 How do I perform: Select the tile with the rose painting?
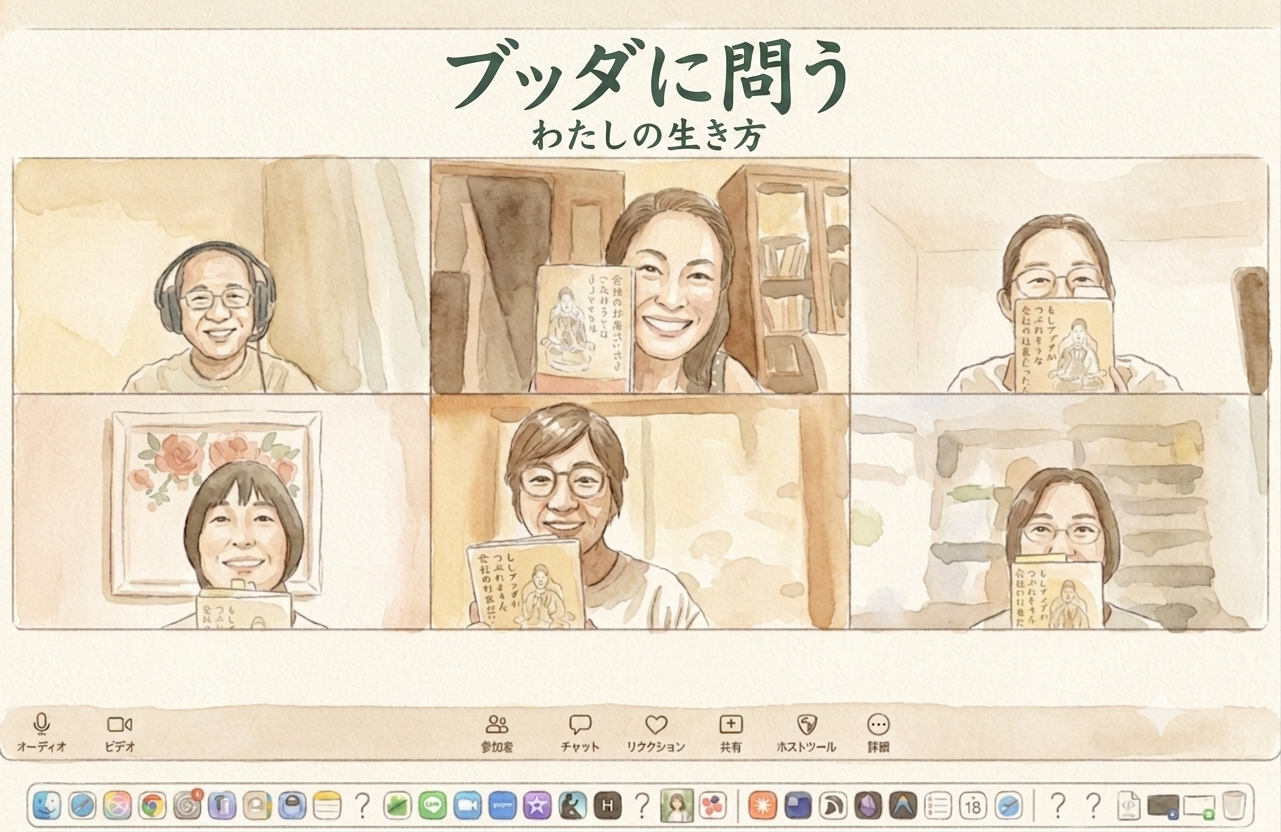(221, 511)
